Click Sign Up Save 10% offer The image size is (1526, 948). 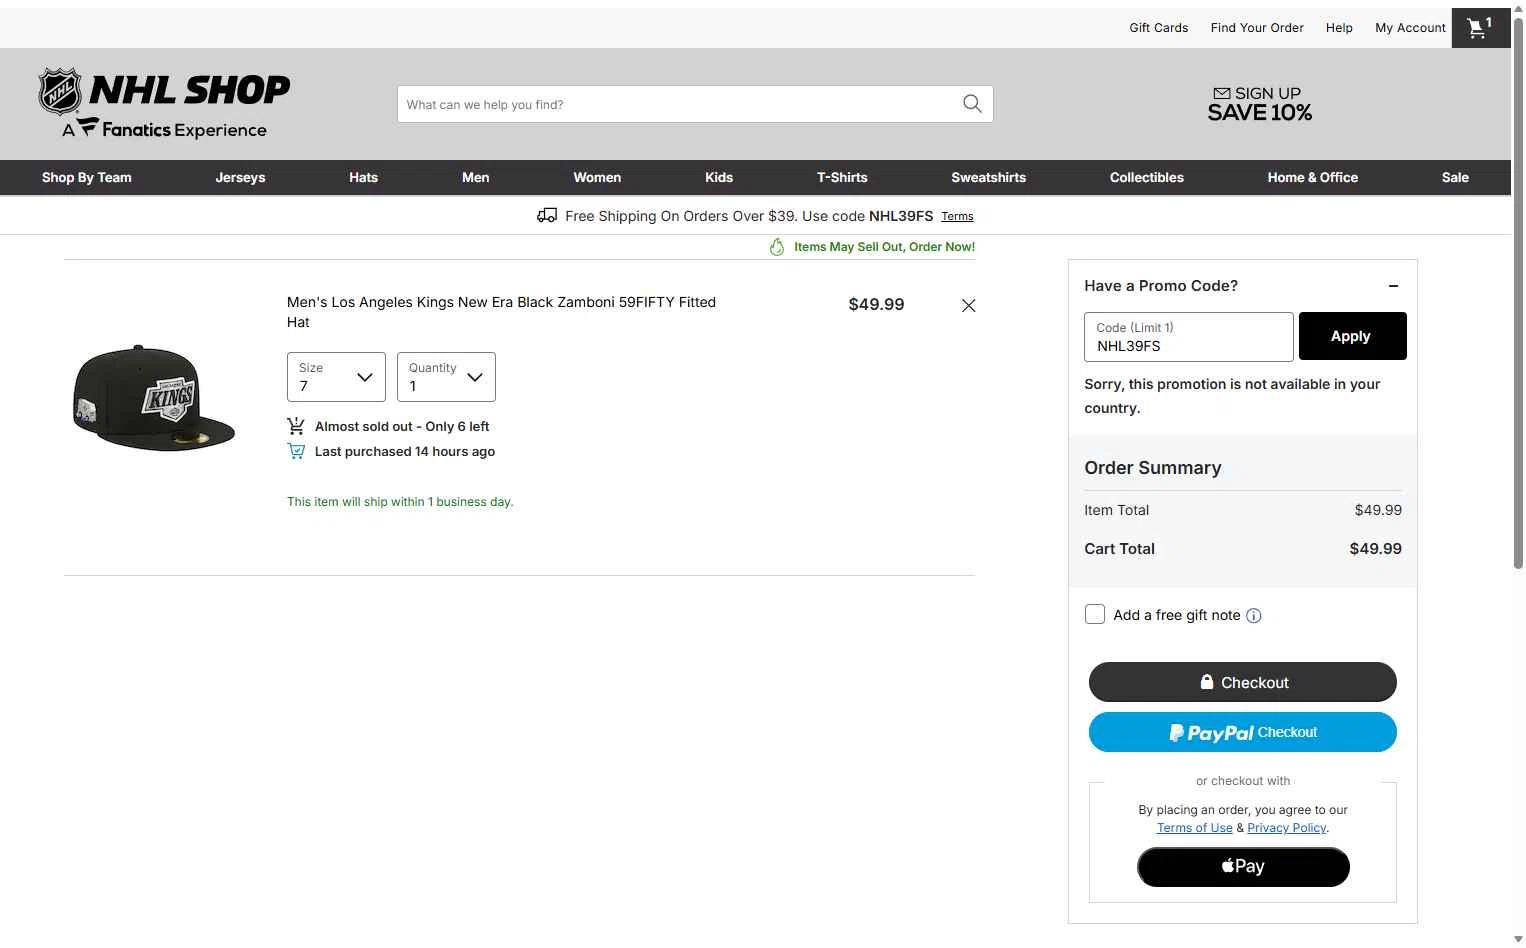[x=1260, y=104]
